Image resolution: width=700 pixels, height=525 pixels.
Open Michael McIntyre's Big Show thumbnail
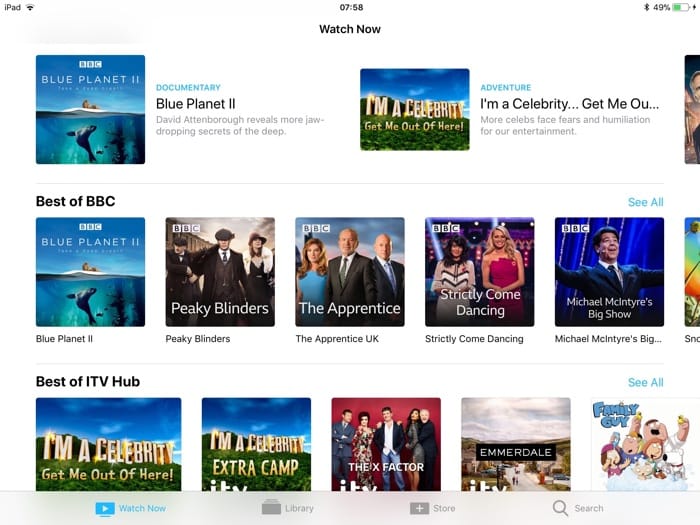[x=609, y=271]
